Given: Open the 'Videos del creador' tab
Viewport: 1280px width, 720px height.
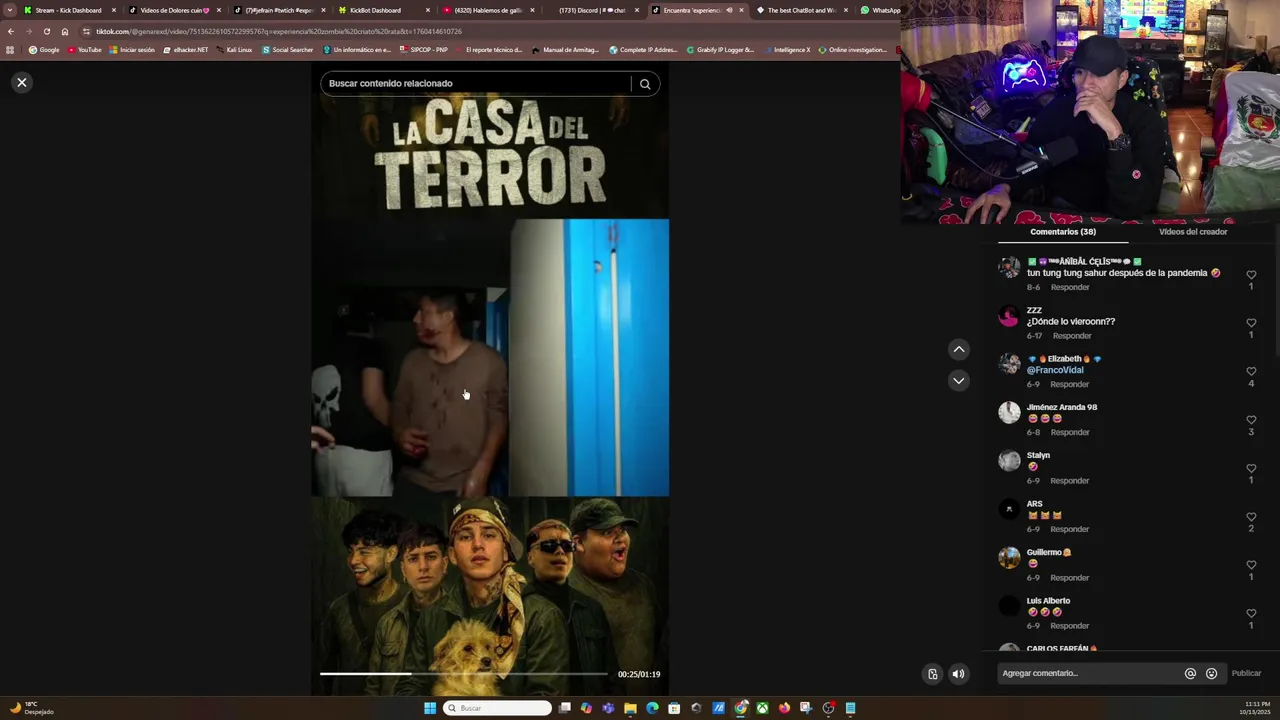Looking at the screenshot, I should click(x=1192, y=232).
